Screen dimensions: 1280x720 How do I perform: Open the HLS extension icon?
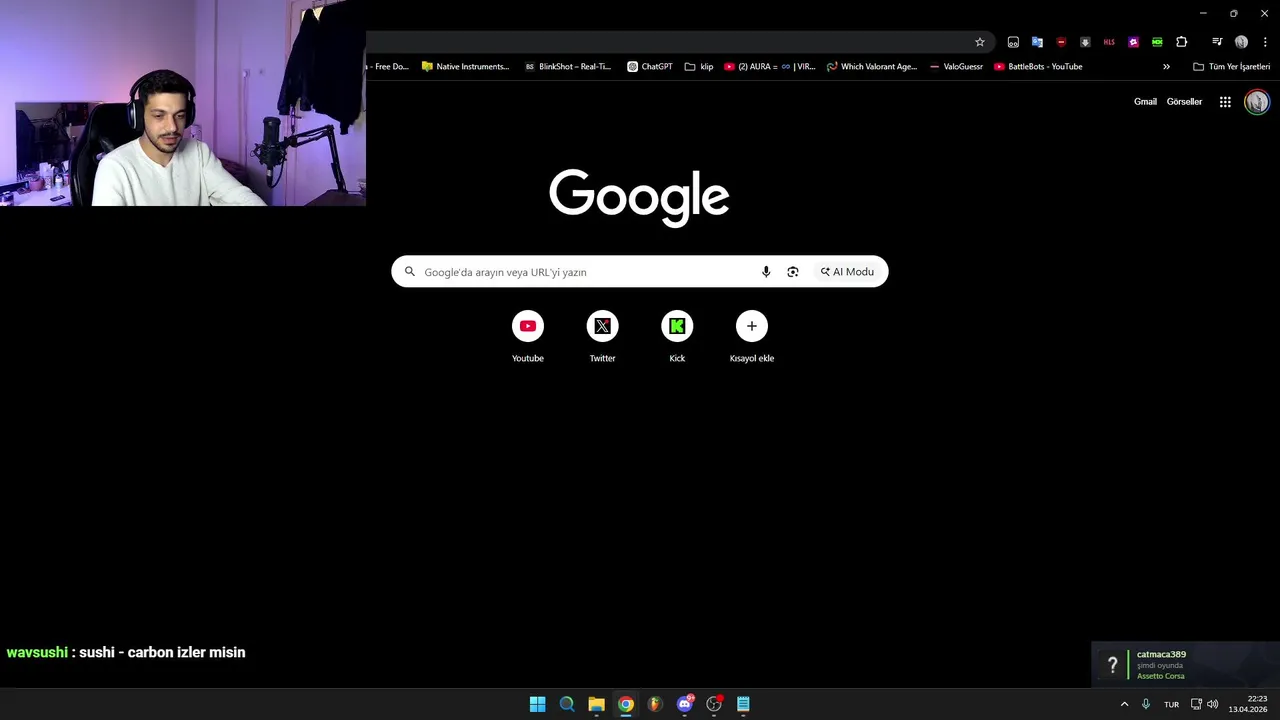pyautogui.click(x=1109, y=42)
